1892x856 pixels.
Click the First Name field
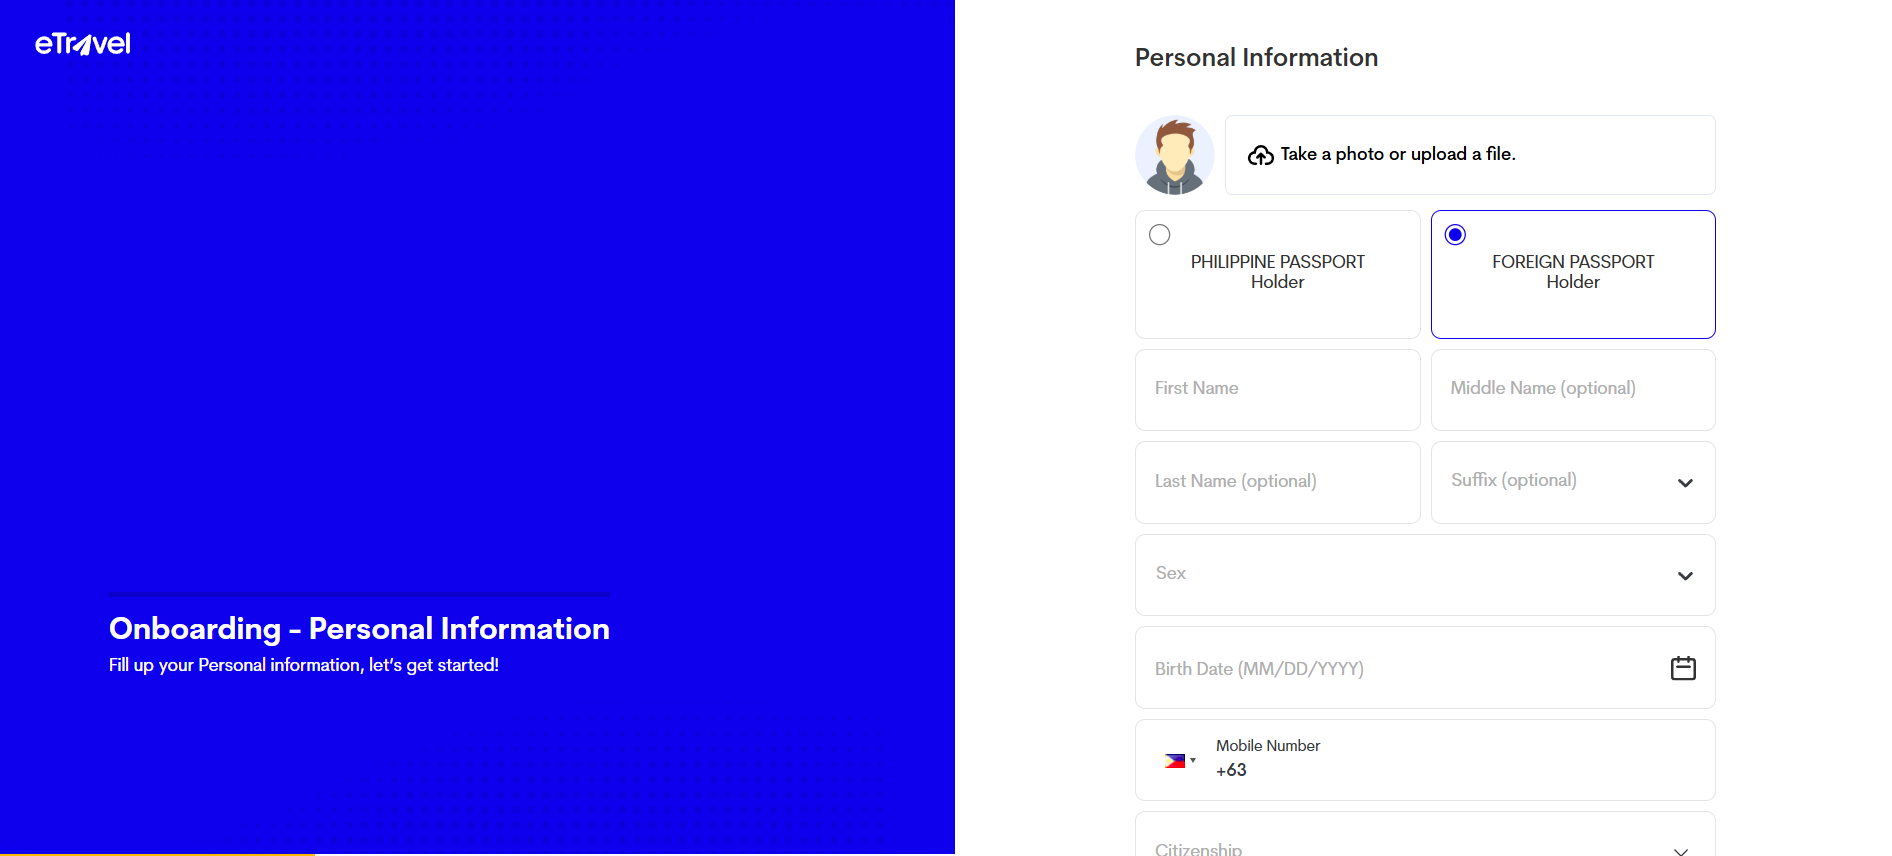[1277, 389]
